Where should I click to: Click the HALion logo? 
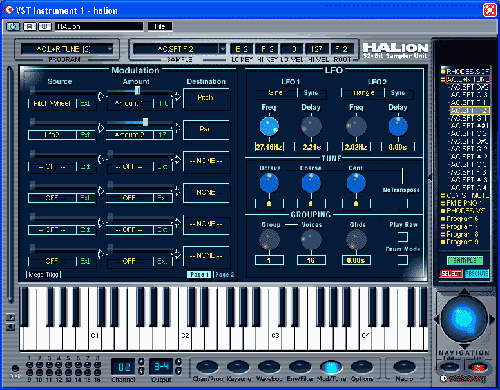coord(395,51)
